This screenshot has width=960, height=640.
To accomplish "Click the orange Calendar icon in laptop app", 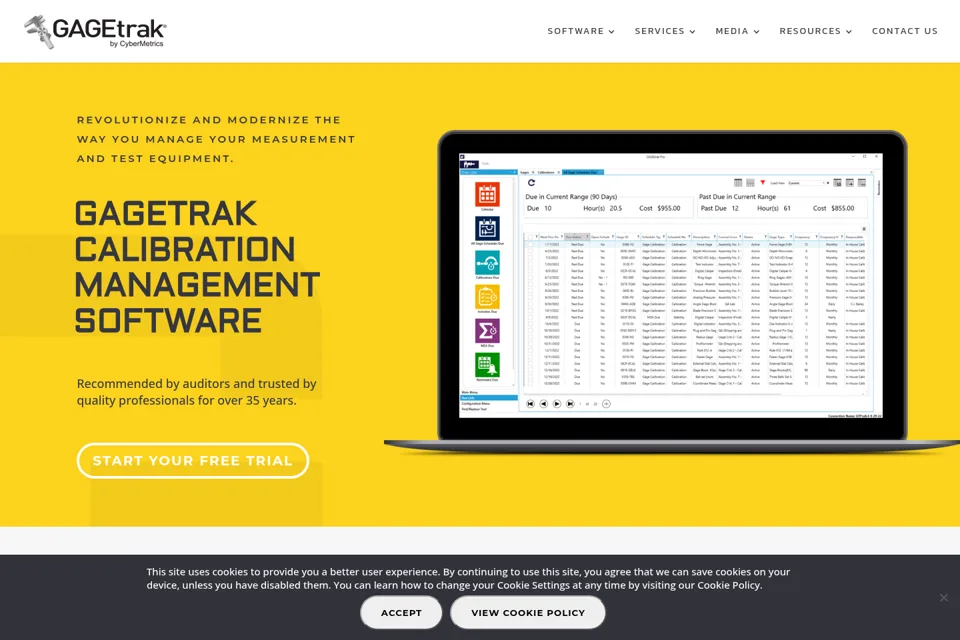I will click(487, 194).
